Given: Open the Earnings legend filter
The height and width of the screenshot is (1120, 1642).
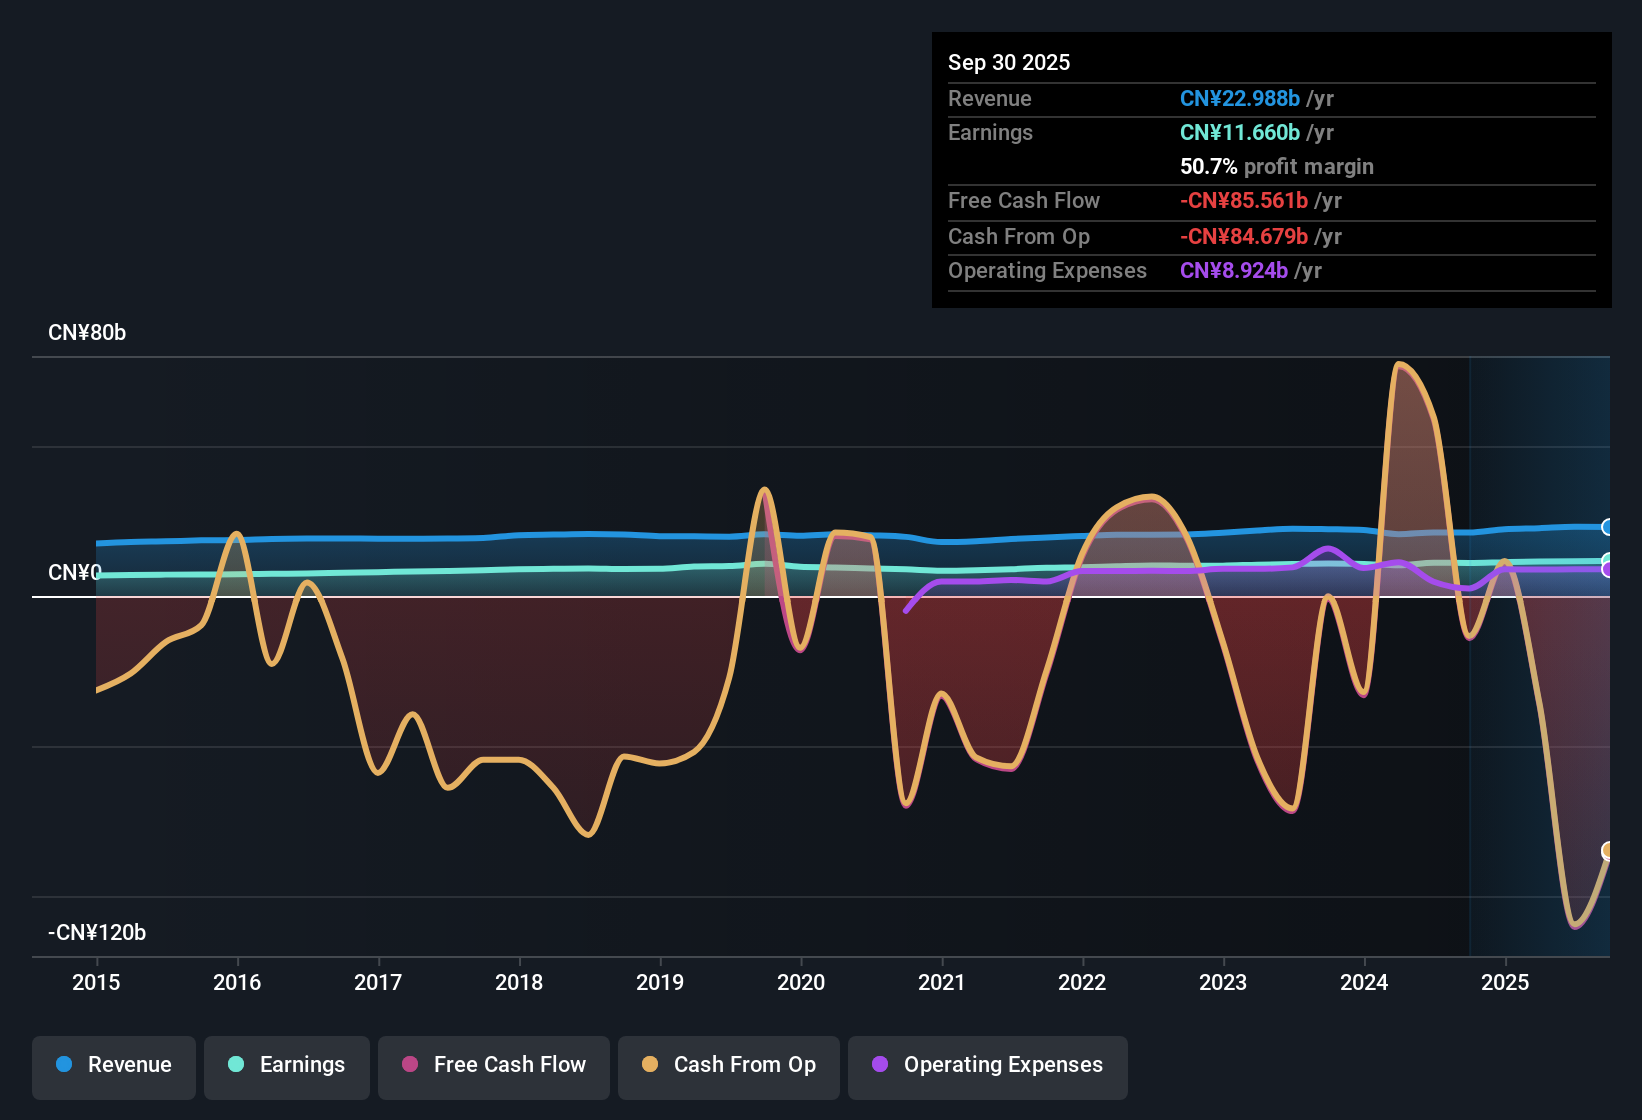Looking at the screenshot, I should (x=286, y=1065).
